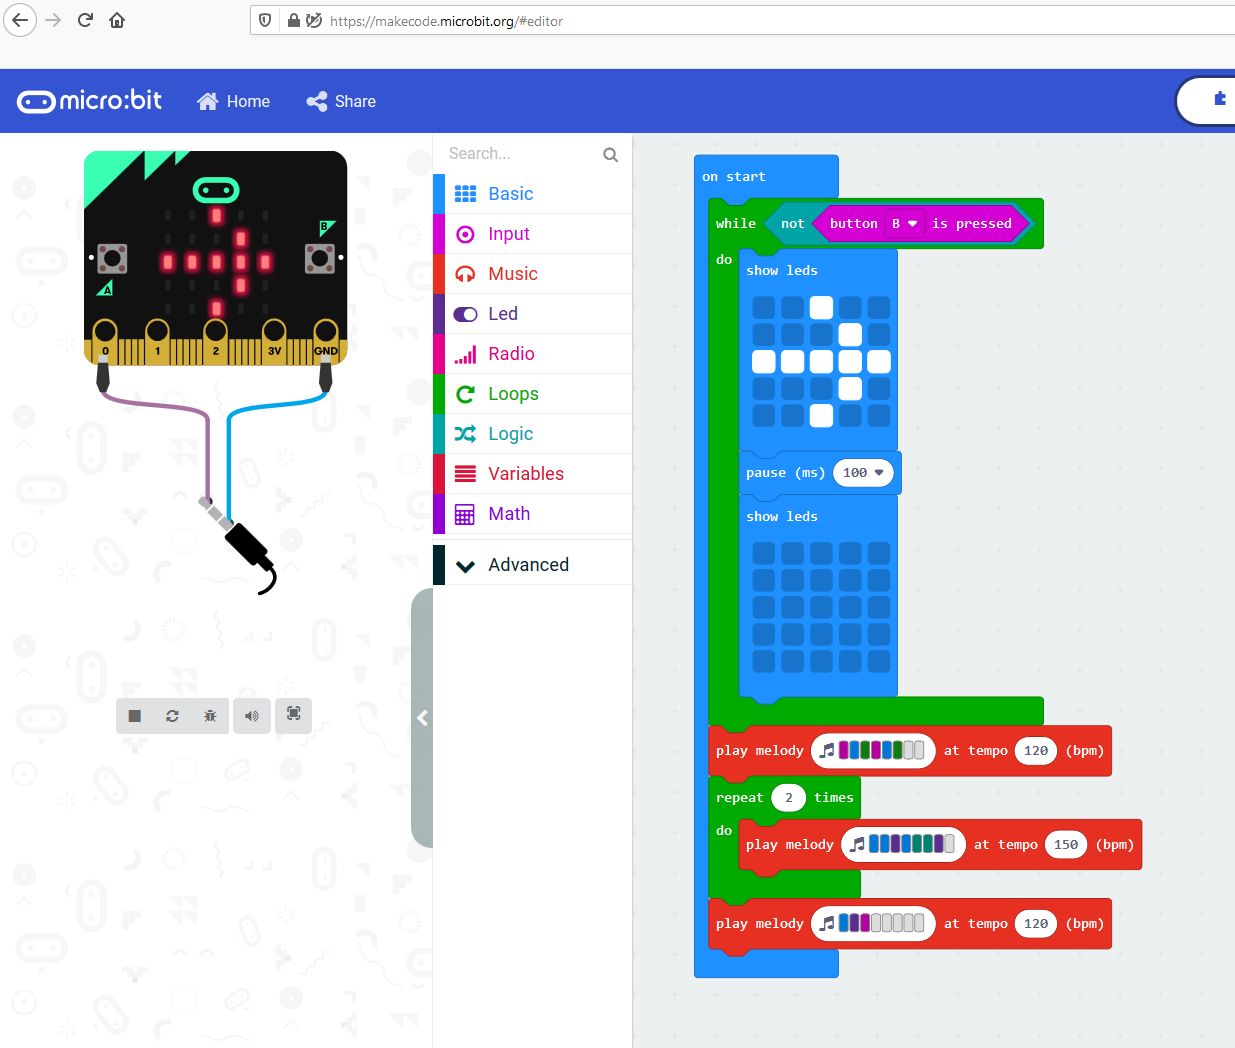Toggle simulator debug mode bug icon
Image resolution: width=1235 pixels, height=1048 pixels.
click(x=210, y=716)
